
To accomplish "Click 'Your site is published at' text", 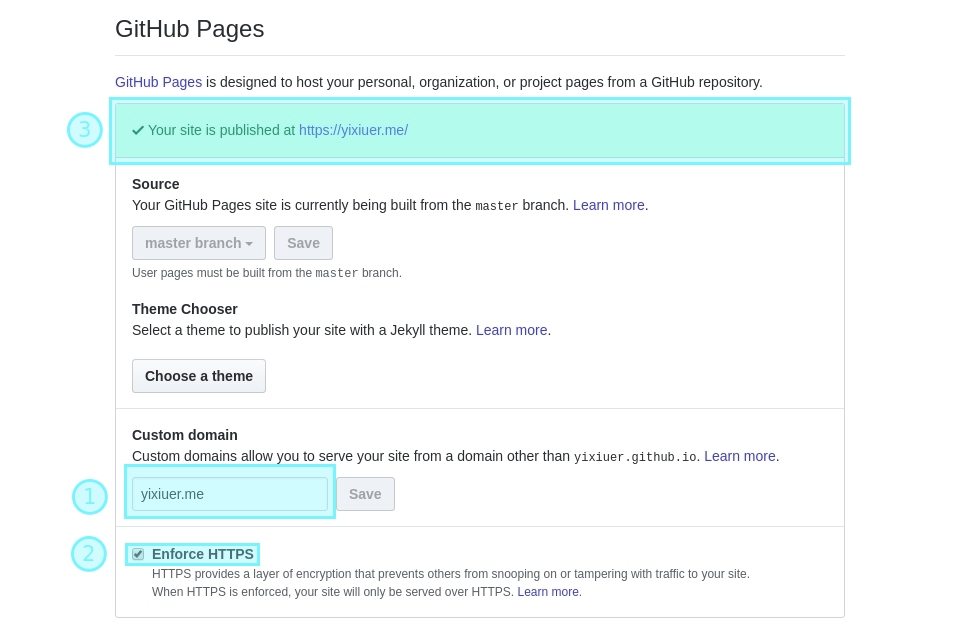I will (222, 130).
